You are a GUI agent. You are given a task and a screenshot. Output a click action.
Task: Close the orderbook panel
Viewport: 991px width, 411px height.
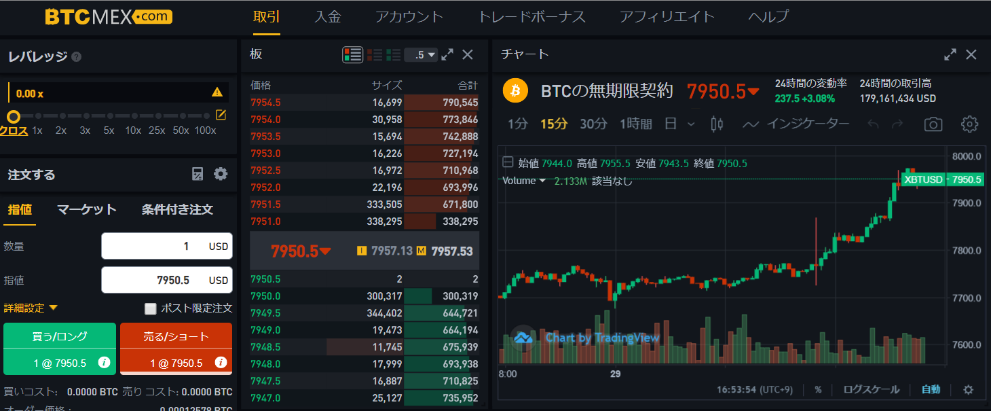[x=468, y=54]
